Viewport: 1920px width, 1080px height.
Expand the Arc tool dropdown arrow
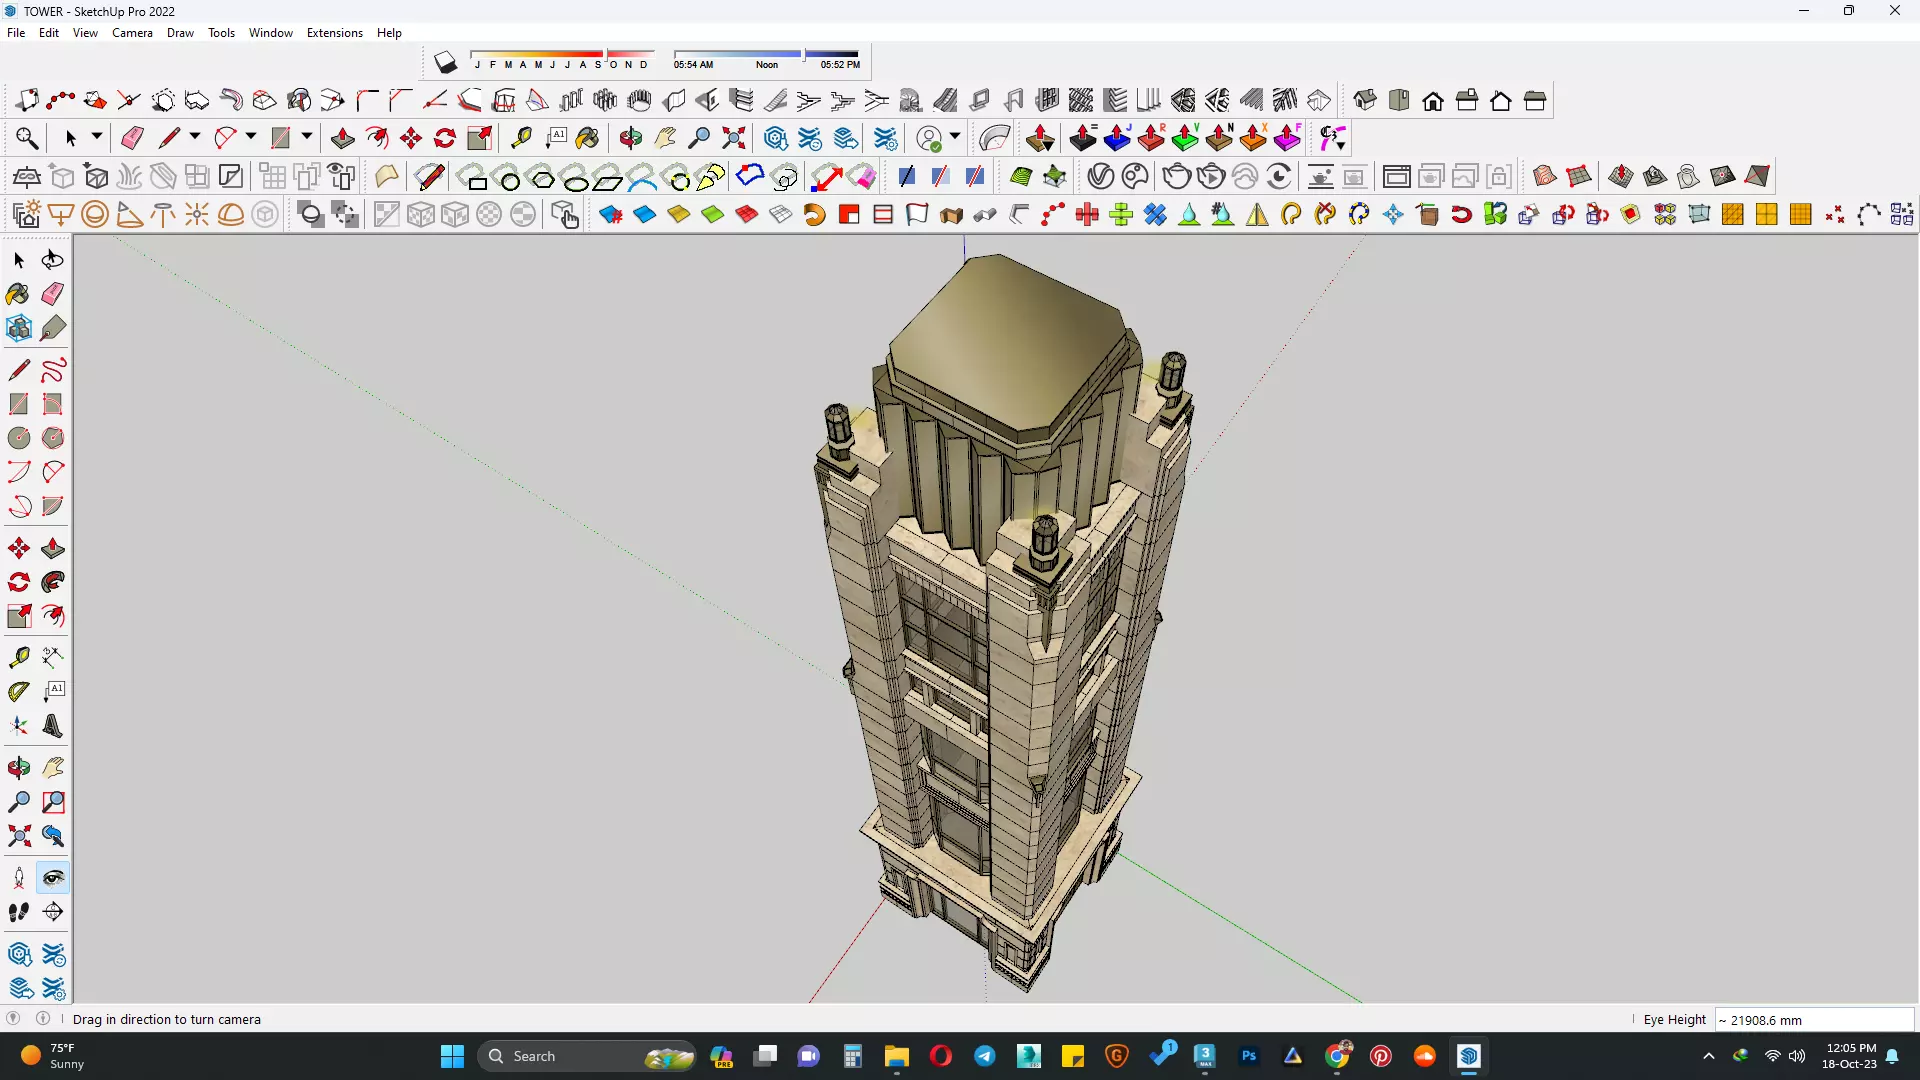[251, 137]
